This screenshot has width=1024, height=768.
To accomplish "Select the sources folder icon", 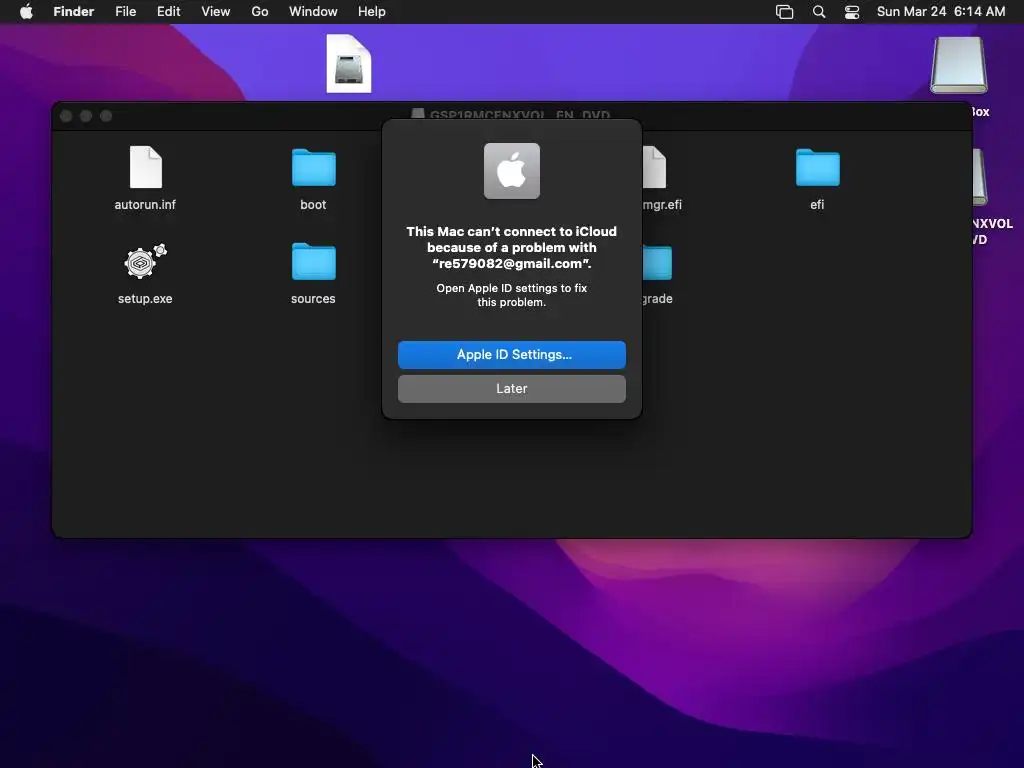I will coord(313,261).
